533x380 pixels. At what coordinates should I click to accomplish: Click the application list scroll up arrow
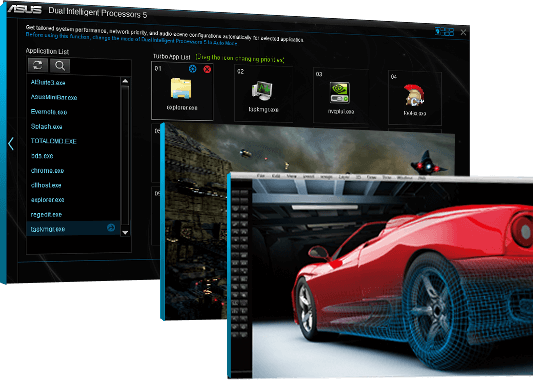tap(125, 81)
